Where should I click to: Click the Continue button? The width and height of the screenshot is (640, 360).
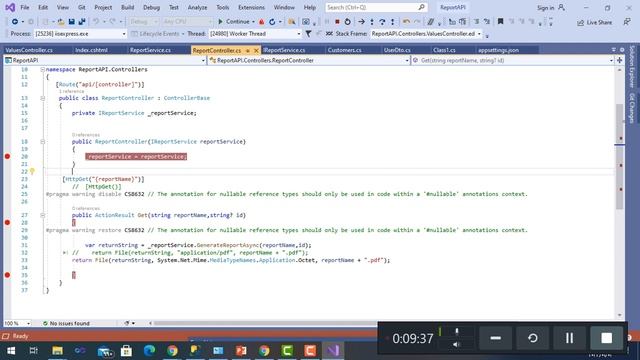[x=234, y=22]
